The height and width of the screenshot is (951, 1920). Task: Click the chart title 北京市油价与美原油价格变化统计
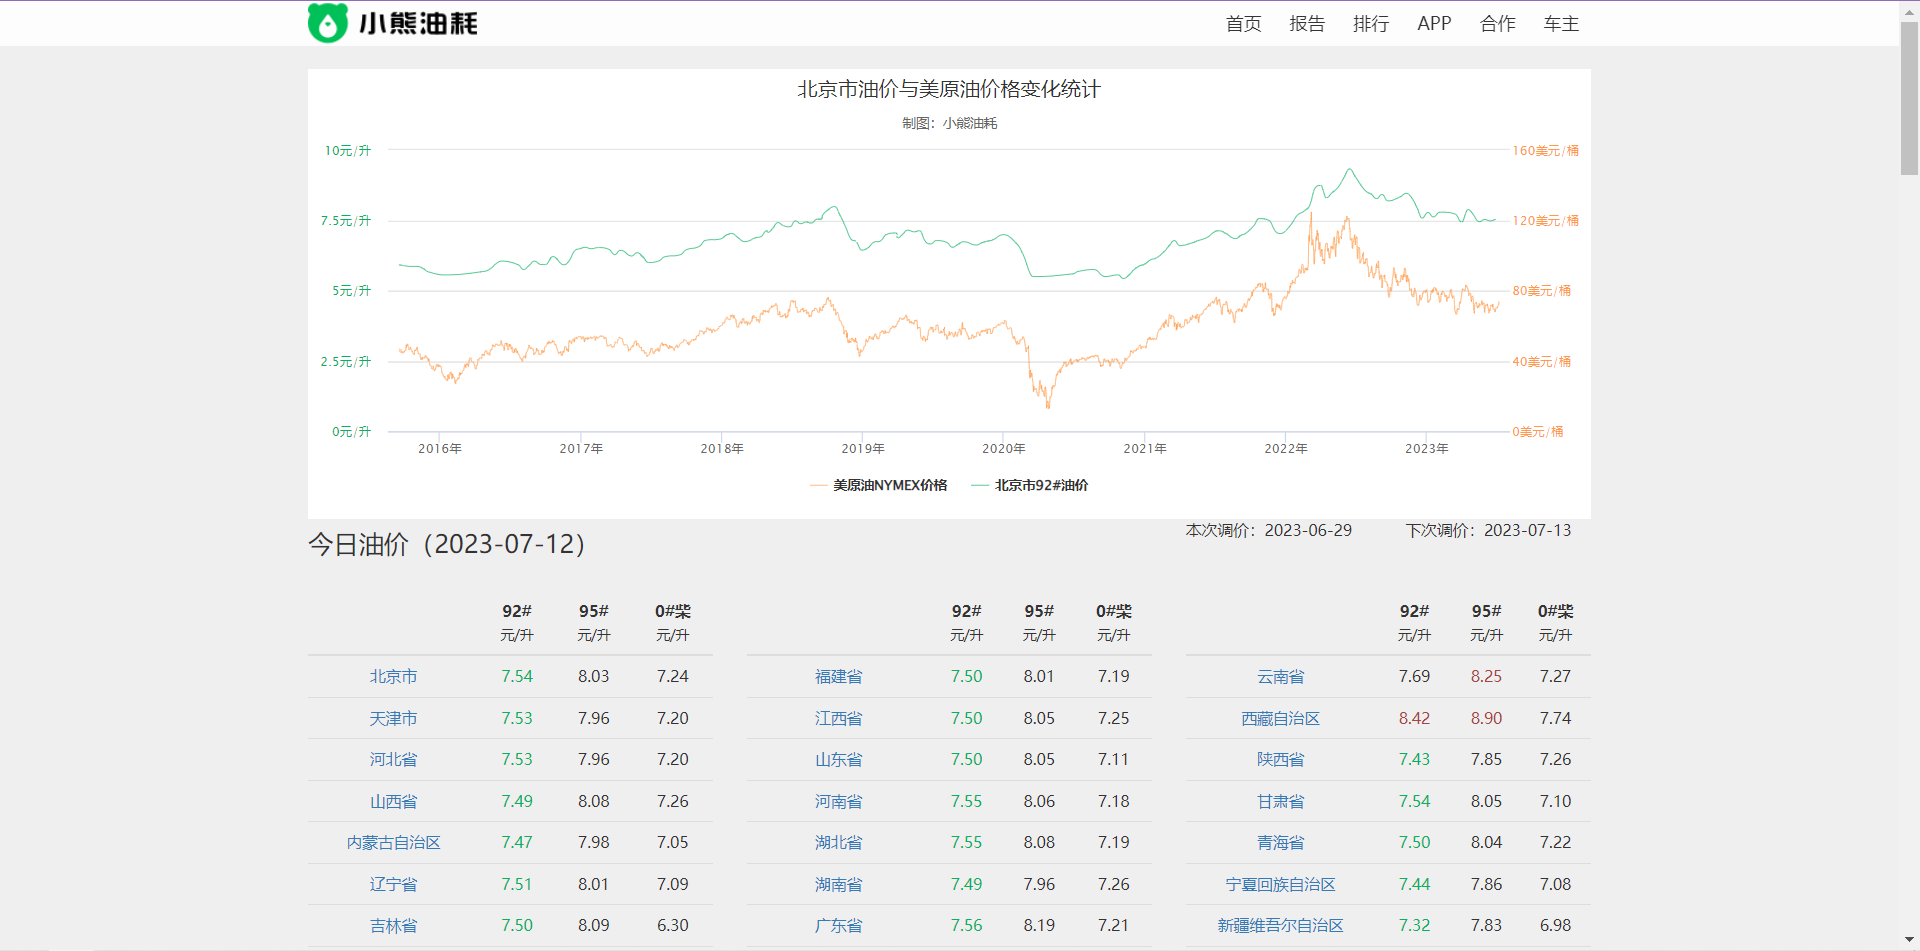[x=948, y=89]
